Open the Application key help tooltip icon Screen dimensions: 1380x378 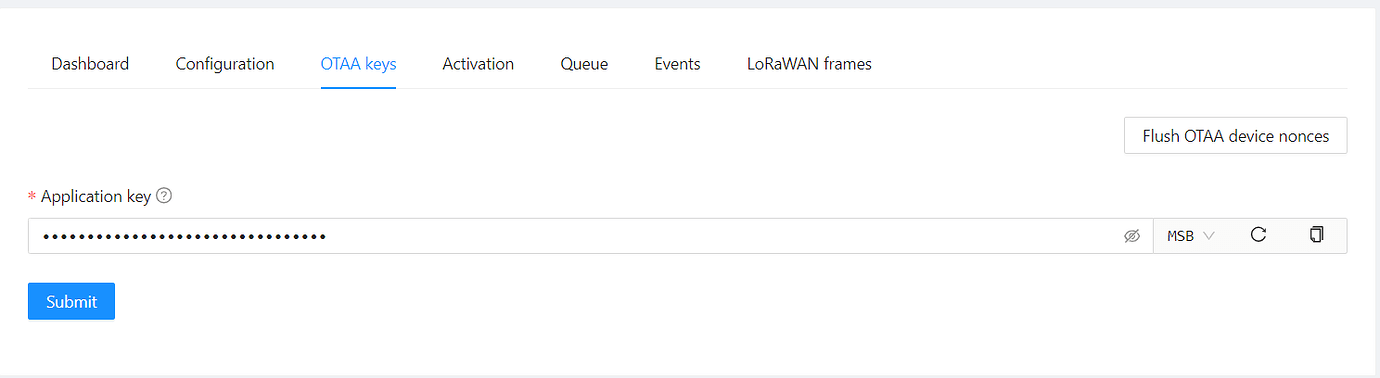click(165, 196)
